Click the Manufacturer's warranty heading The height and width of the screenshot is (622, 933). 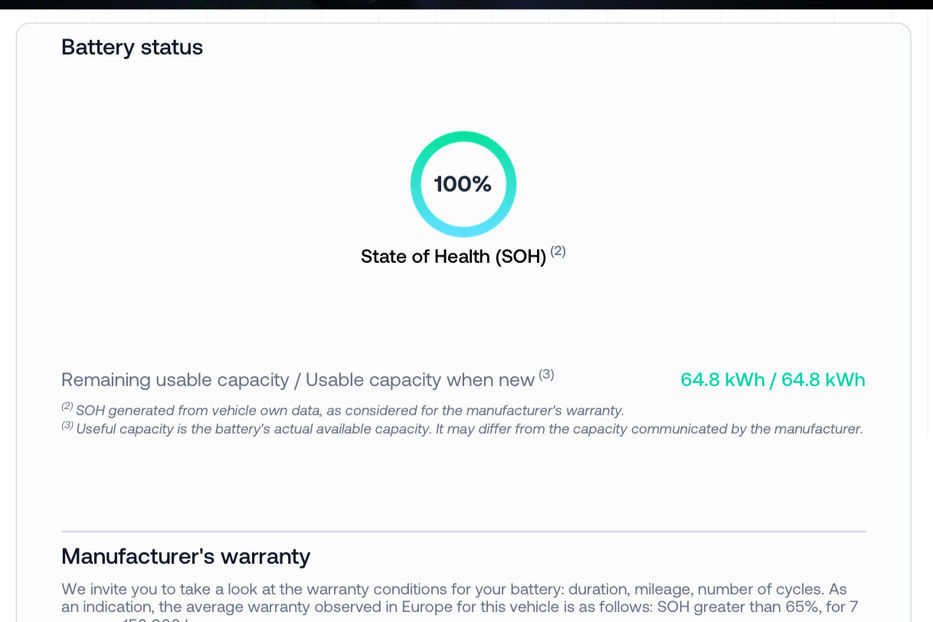click(x=186, y=556)
